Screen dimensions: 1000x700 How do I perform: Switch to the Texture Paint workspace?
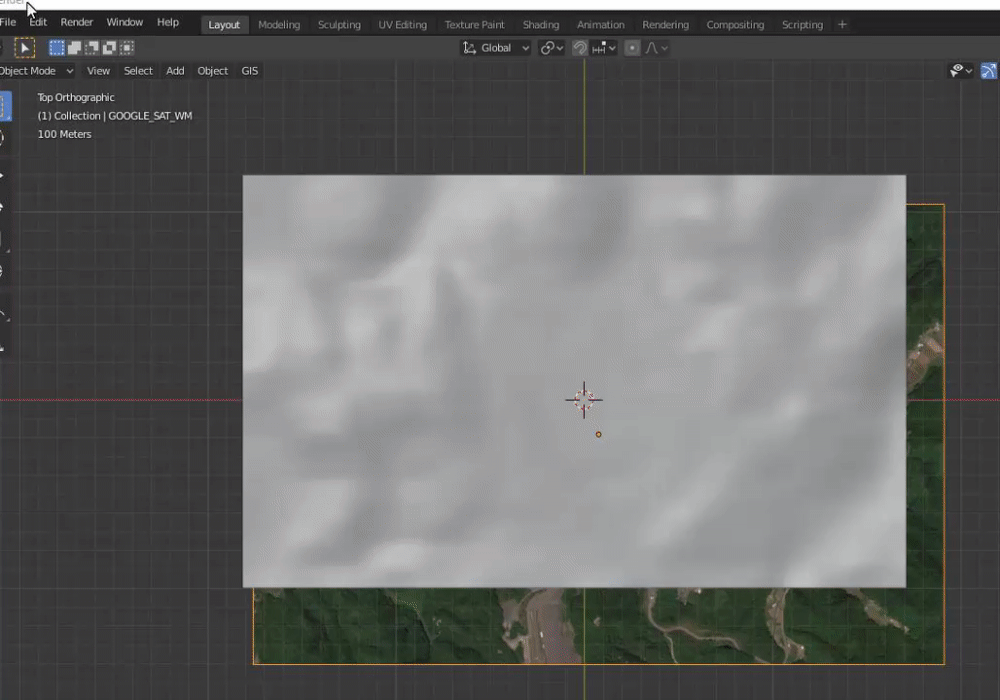(x=474, y=25)
